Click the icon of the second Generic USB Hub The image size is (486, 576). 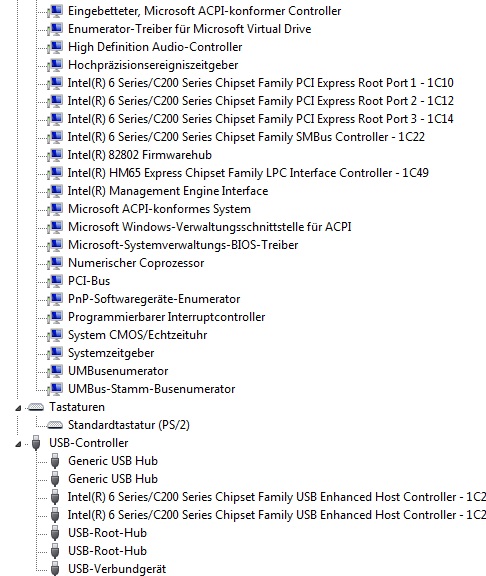coord(55,479)
